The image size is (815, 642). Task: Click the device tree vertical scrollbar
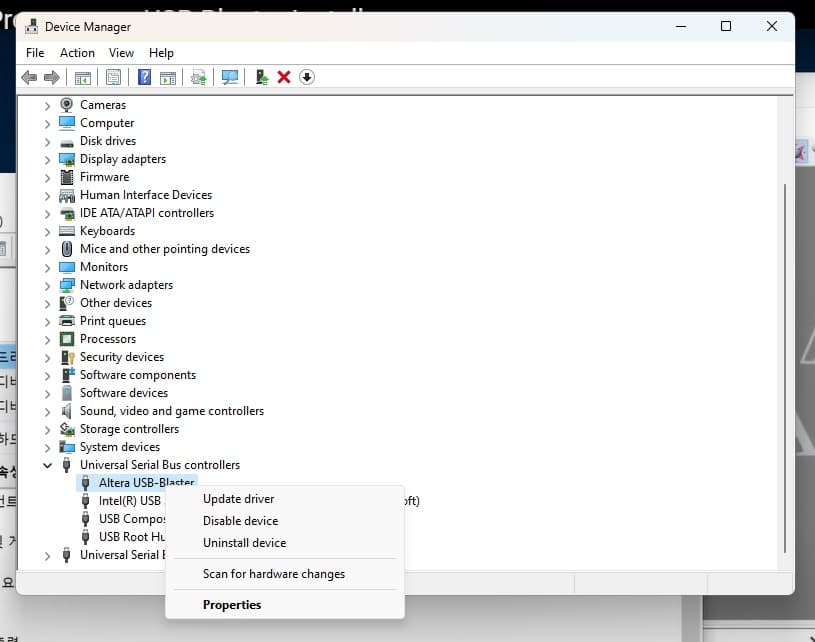tap(785, 368)
